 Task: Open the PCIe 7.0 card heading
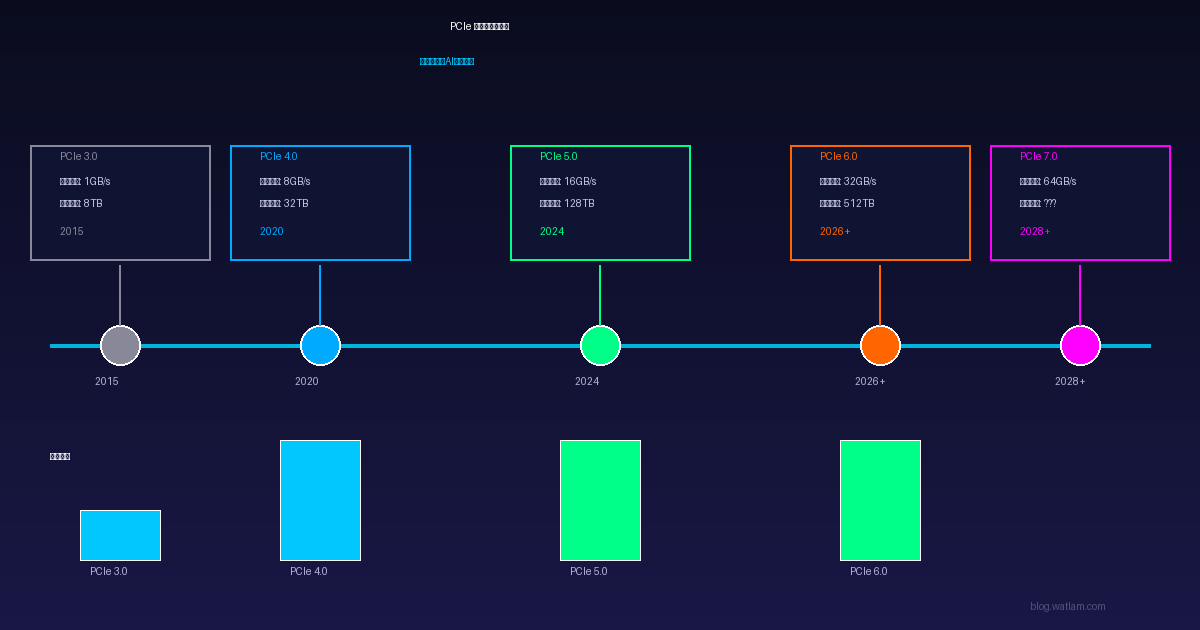(1039, 157)
